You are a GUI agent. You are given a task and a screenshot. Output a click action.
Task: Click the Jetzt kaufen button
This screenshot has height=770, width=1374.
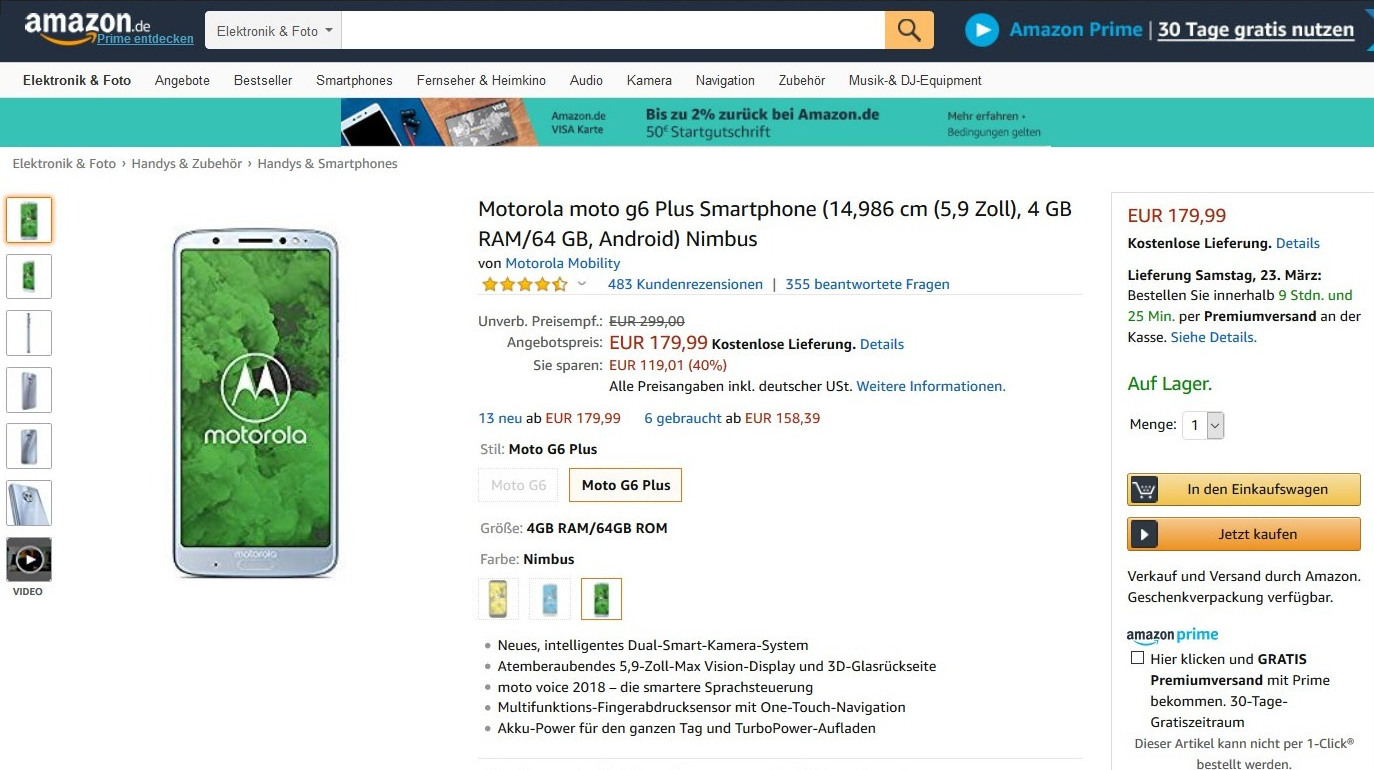tap(1243, 534)
